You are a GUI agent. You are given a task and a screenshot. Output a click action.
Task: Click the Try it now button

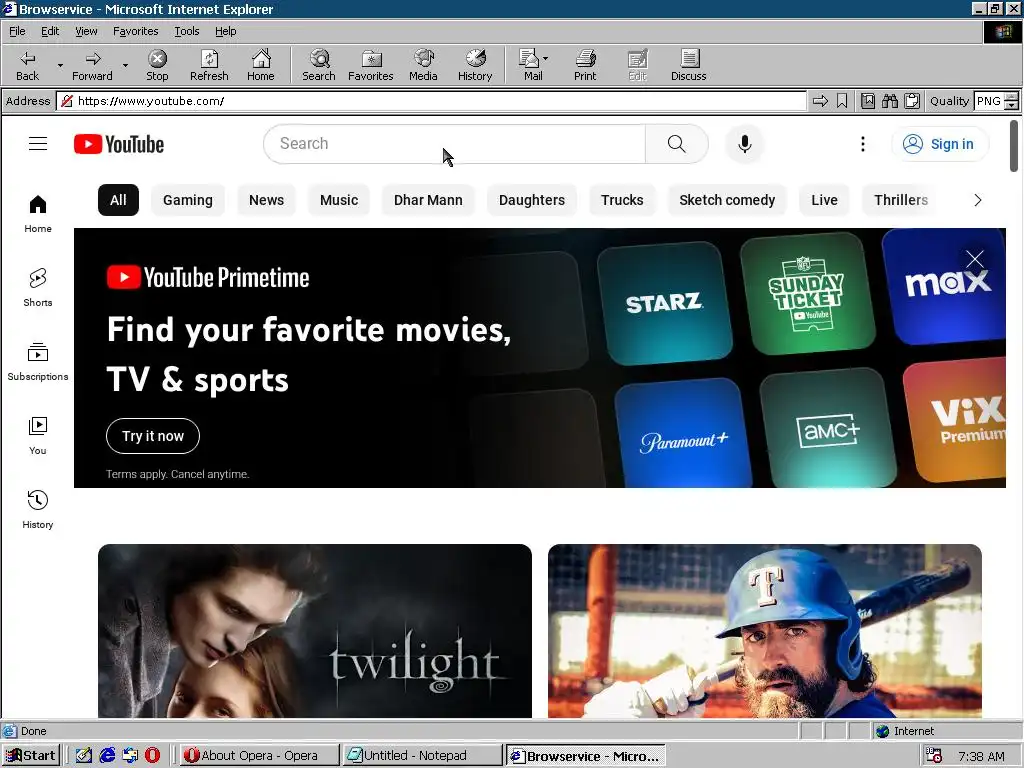click(153, 436)
